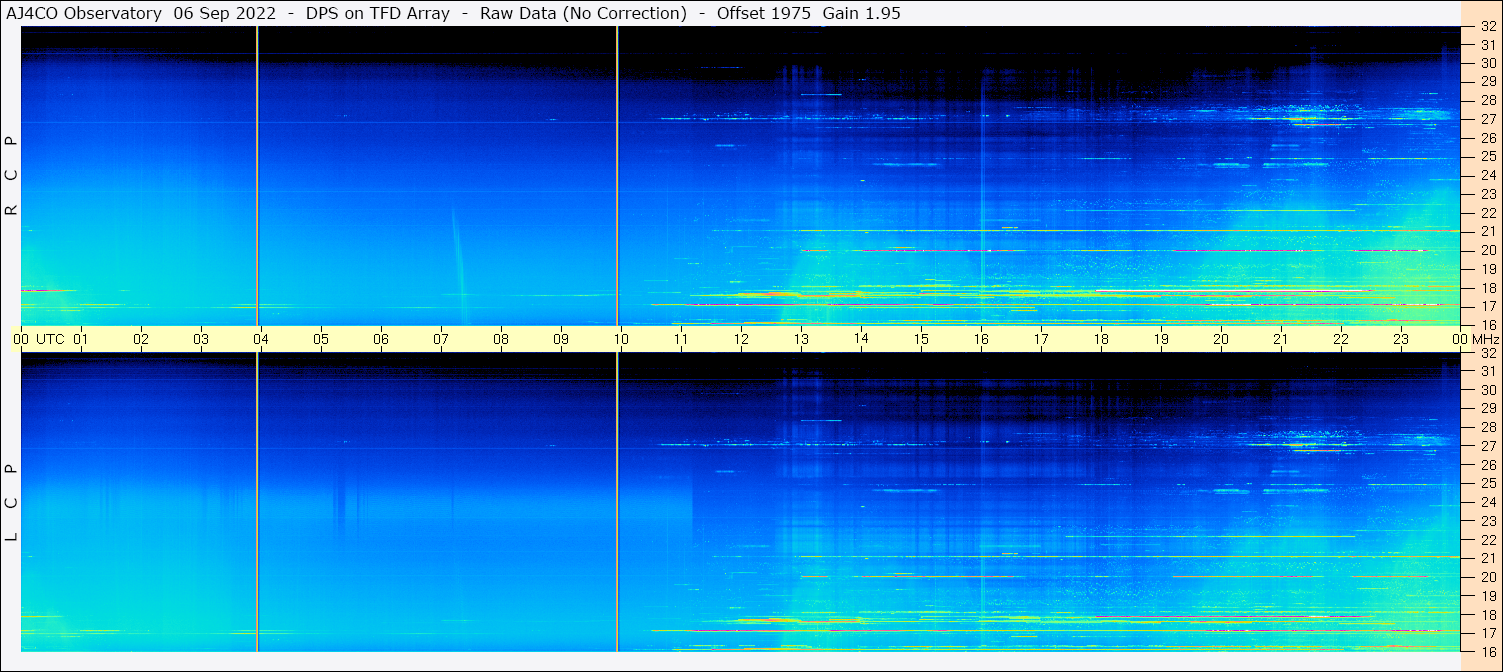1503x672 pixels.
Task: Select the 13 hour tick on the time axis
Action: (801, 339)
